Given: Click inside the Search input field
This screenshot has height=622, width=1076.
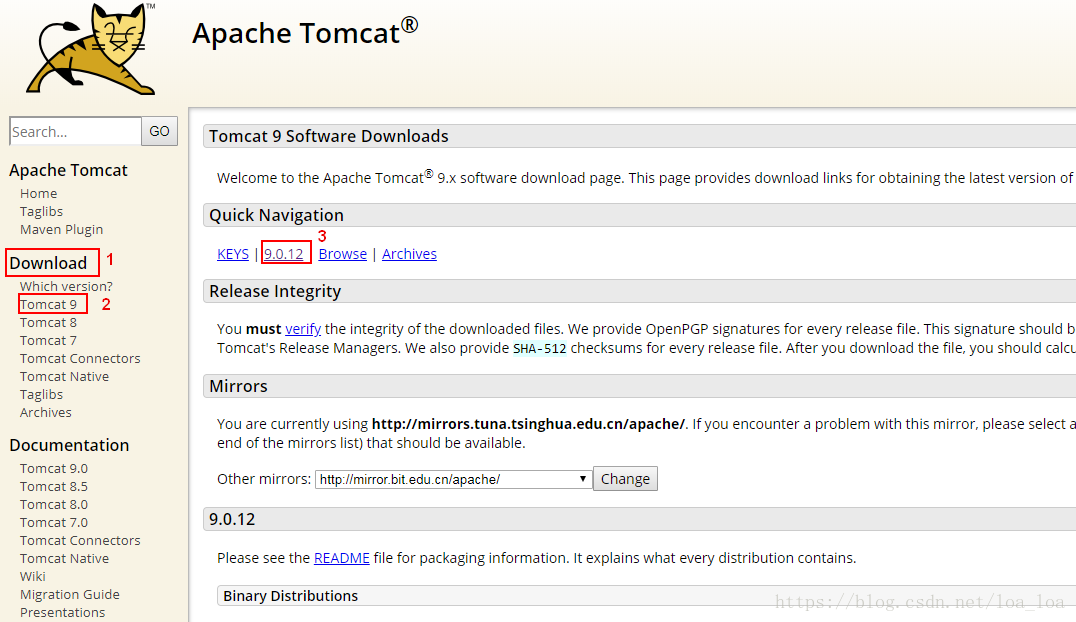Looking at the screenshot, I should coord(75,131).
